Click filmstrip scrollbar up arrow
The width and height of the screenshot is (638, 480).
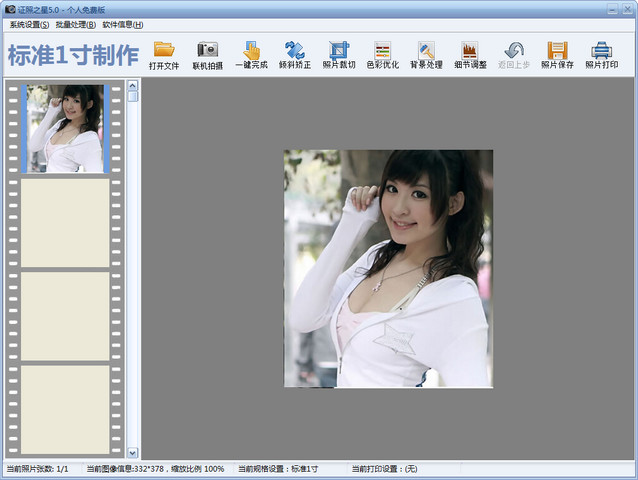tap(133, 85)
